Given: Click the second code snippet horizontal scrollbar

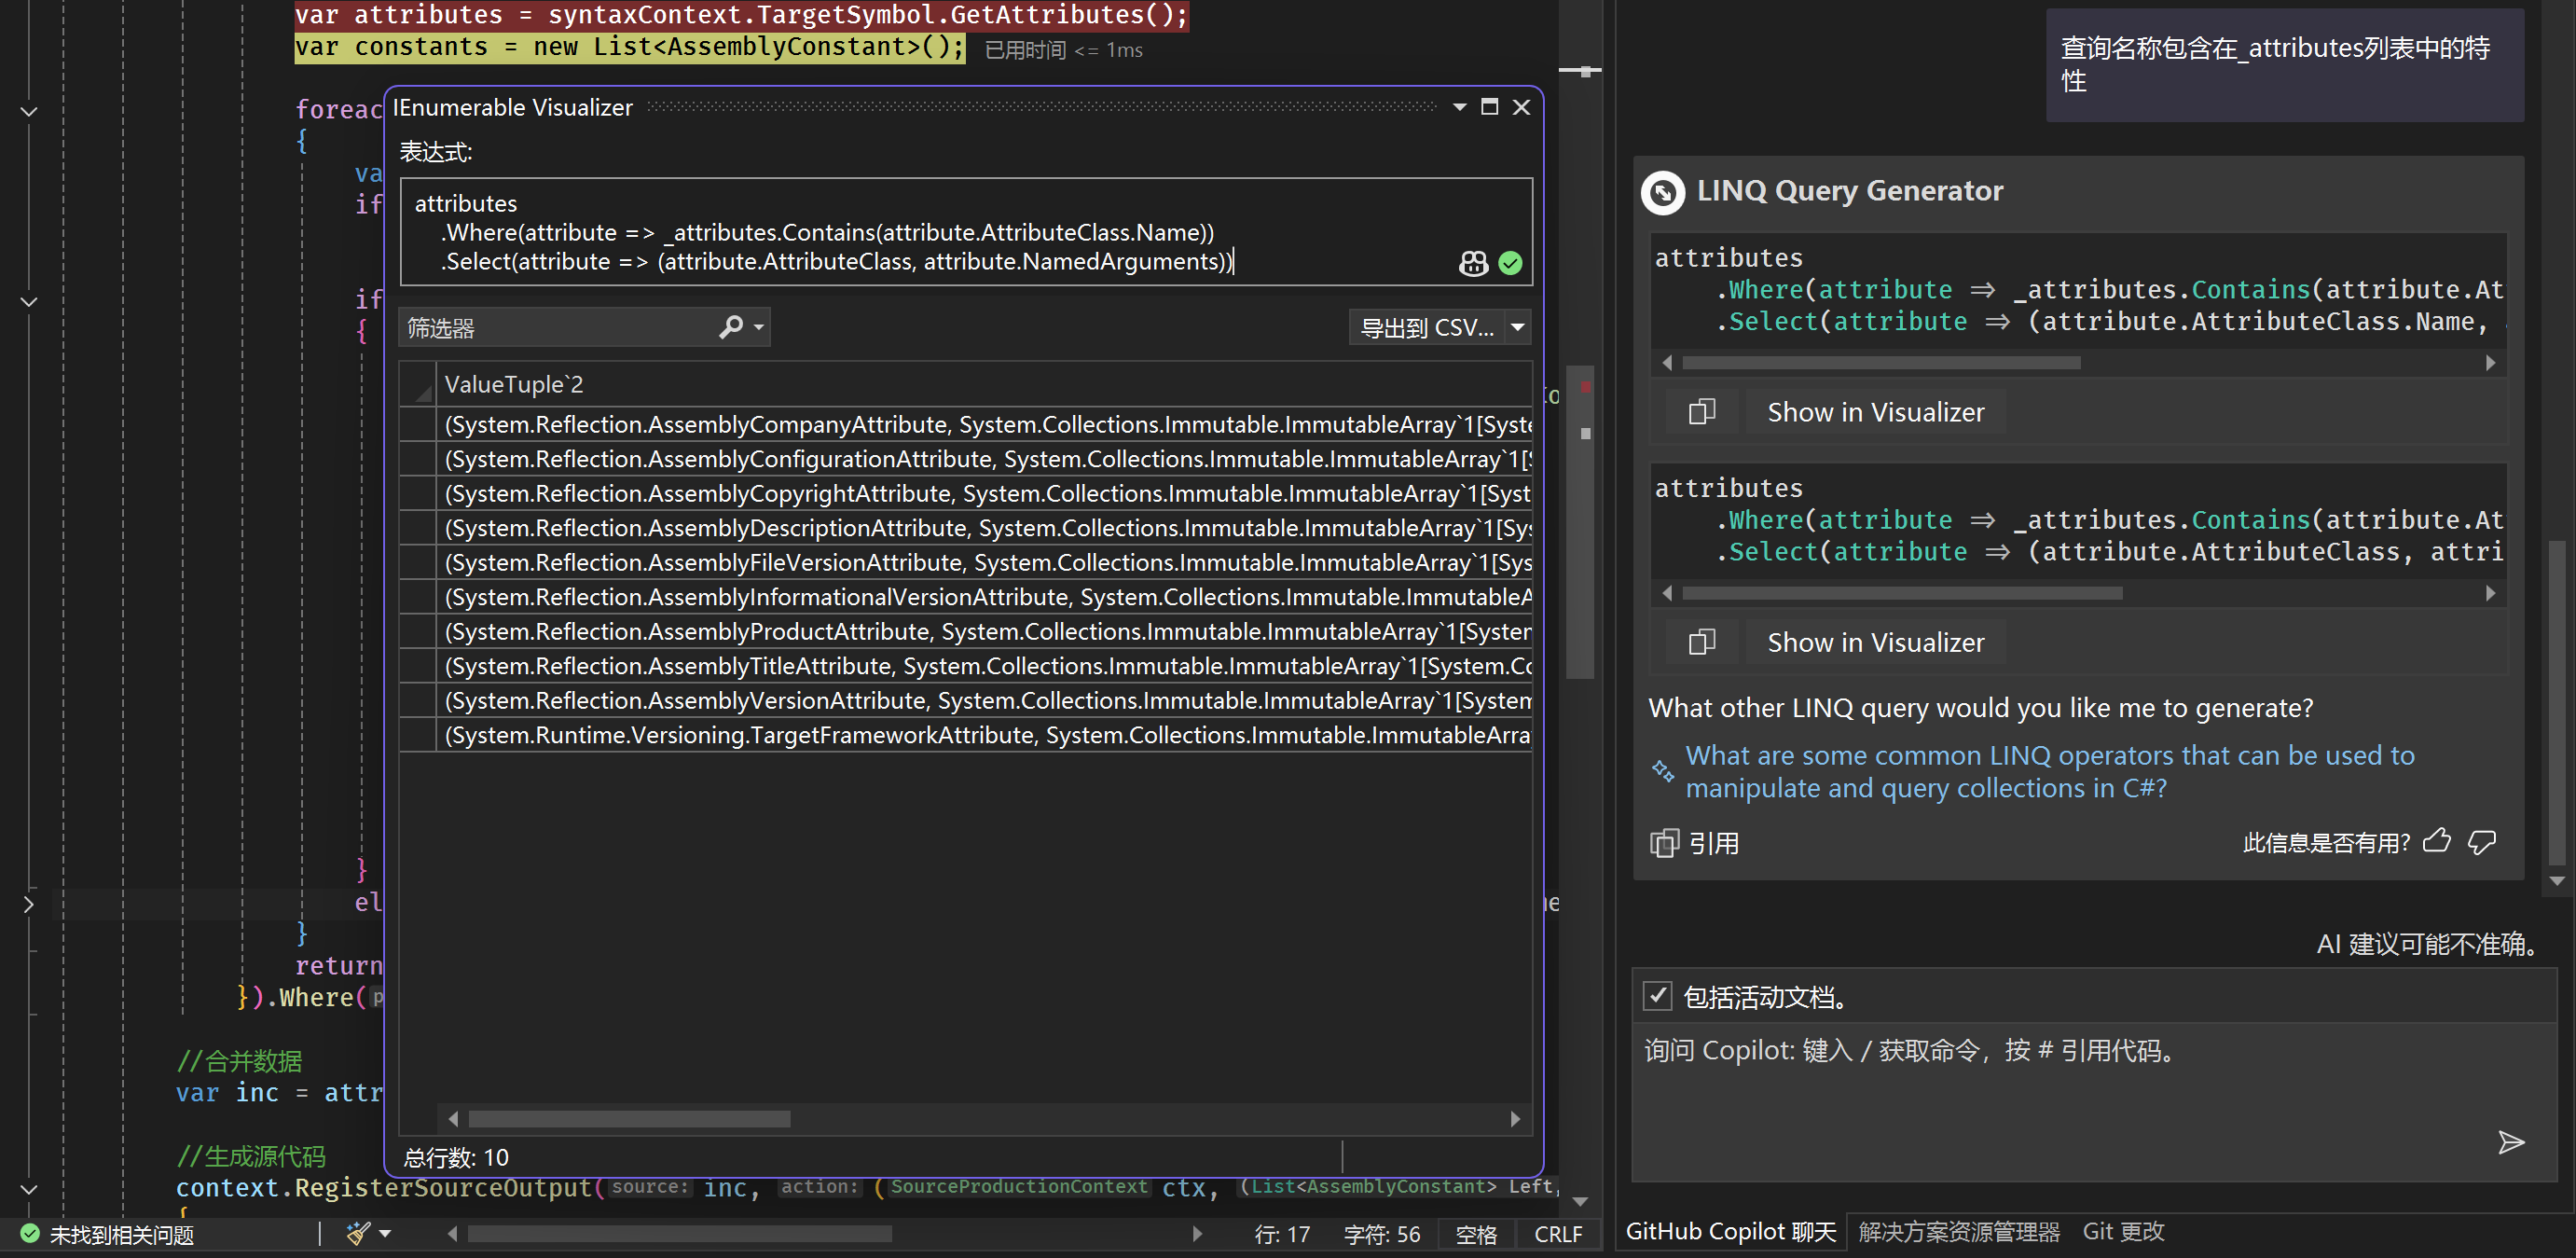Looking at the screenshot, I should (x=1902, y=593).
